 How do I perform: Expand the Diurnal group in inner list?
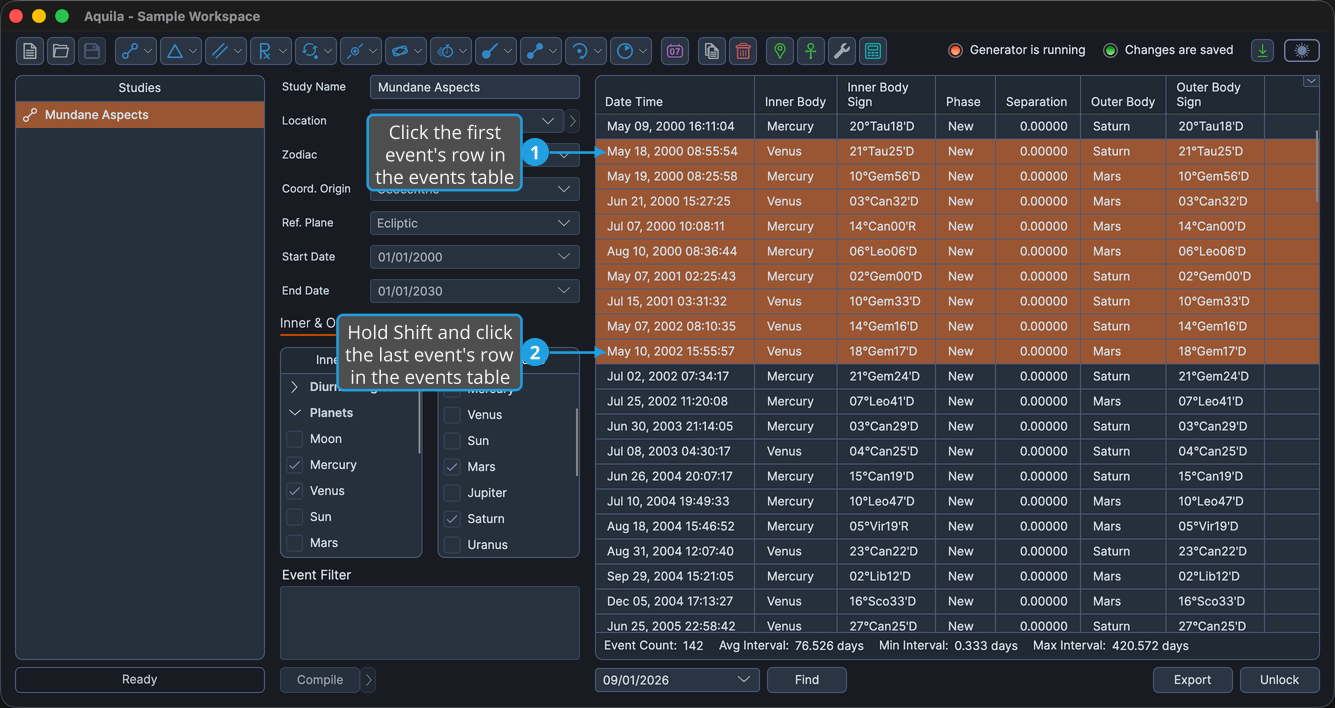point(295,387)
